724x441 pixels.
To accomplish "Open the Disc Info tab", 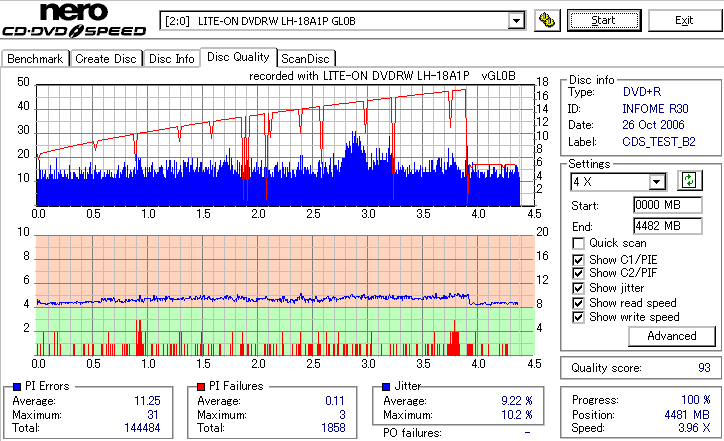I will [171, 59].
